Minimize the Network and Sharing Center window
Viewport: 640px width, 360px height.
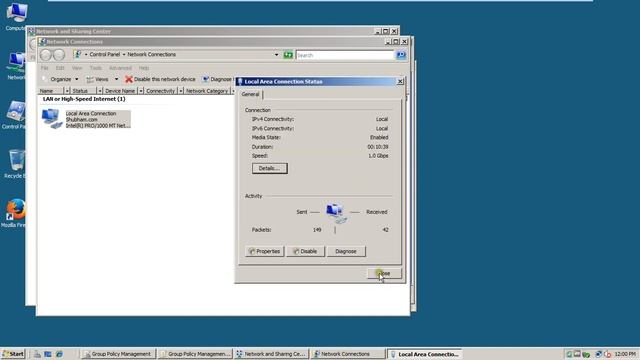378,31
